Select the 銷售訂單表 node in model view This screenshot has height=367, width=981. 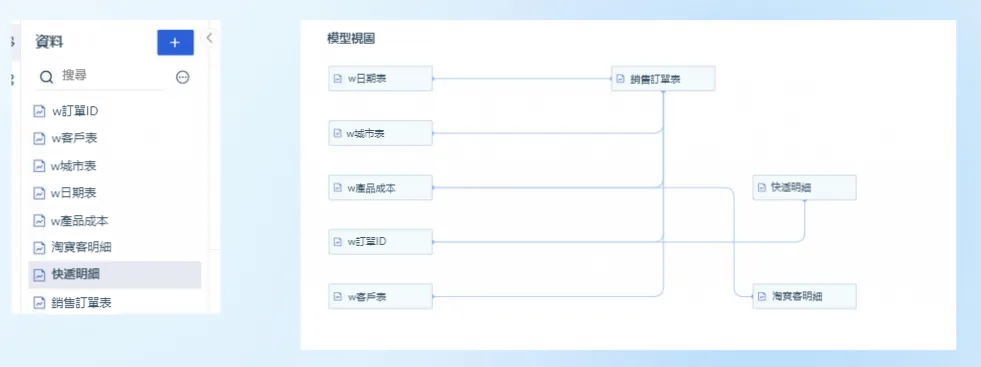point(663,79)
